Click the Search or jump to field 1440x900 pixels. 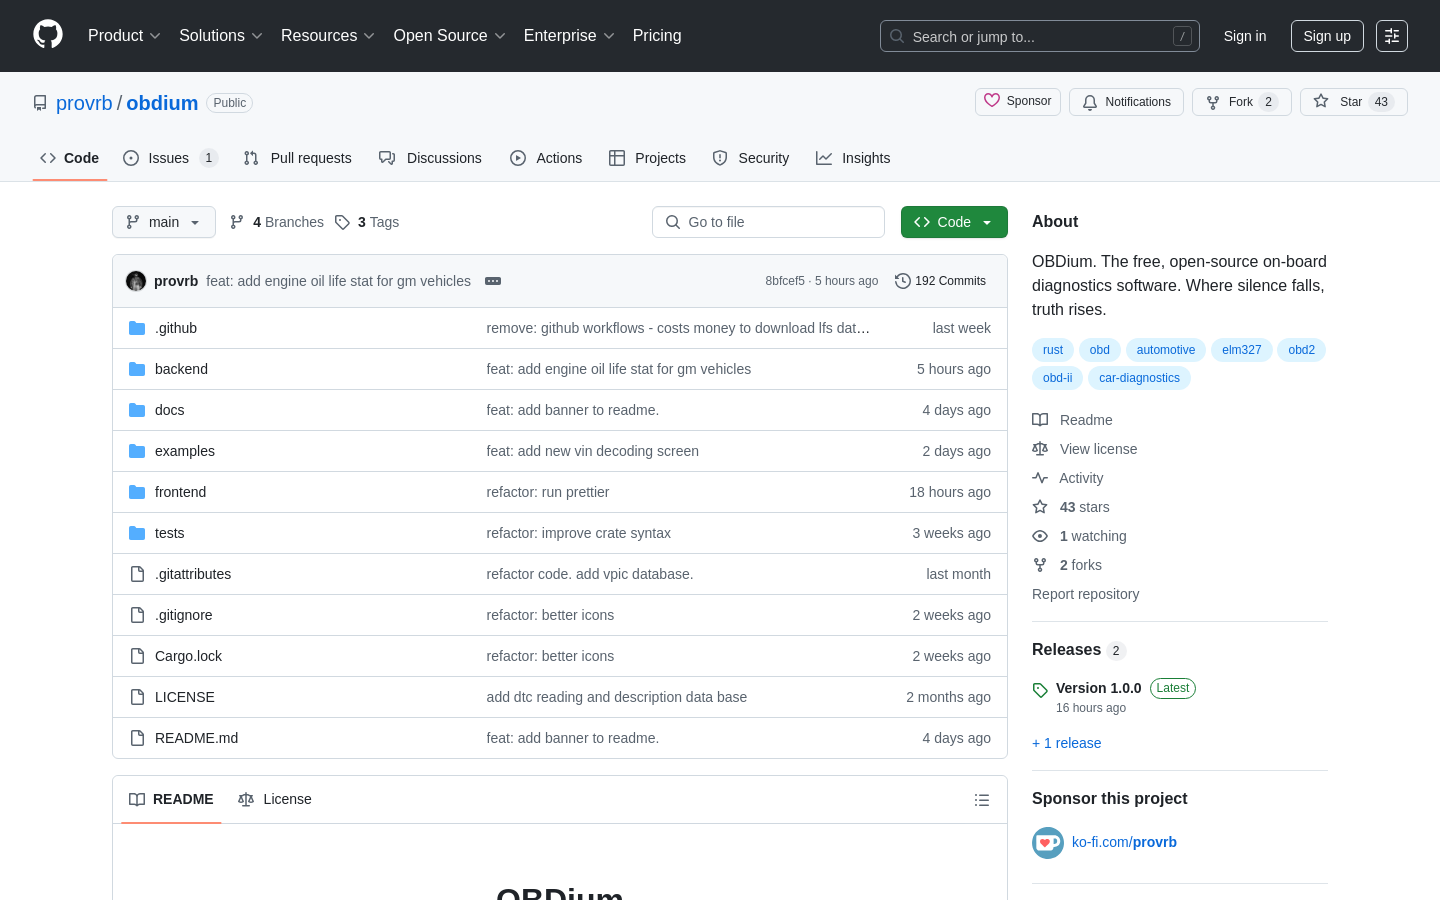tap(1040, 36)
